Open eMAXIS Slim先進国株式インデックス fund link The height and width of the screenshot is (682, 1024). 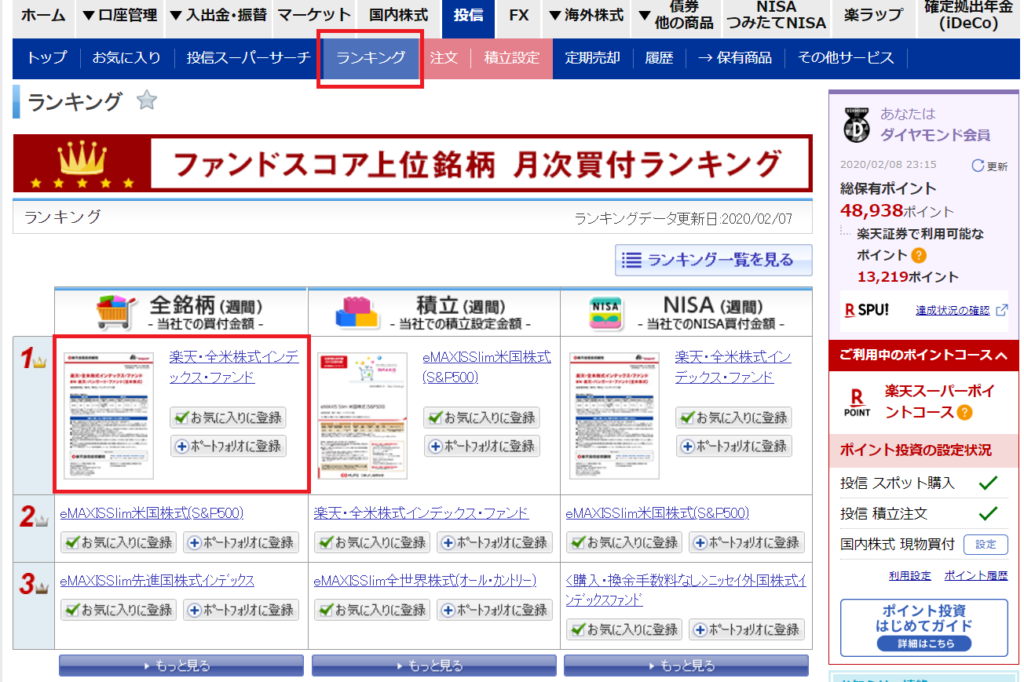[157, 580]
